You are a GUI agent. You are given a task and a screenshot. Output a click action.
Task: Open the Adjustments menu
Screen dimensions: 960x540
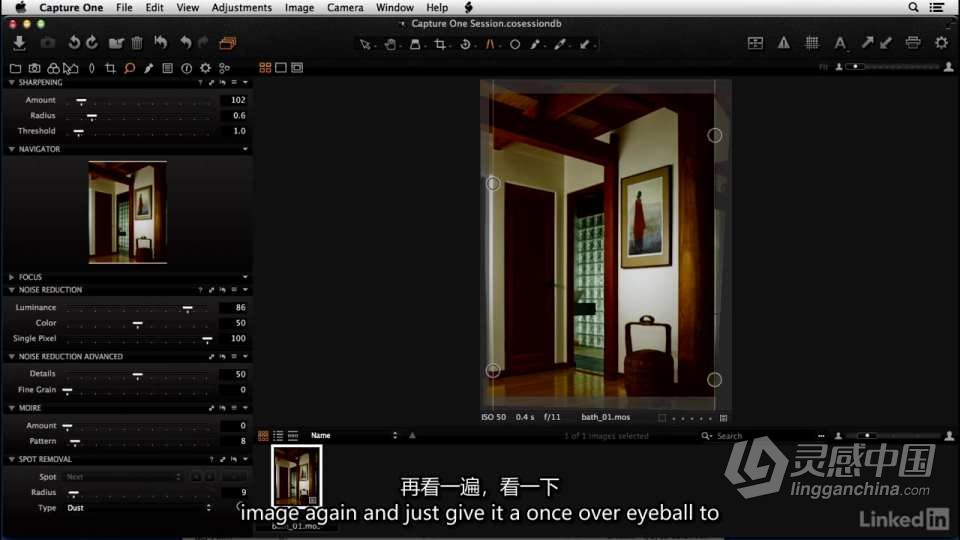(x=241, y=7)
